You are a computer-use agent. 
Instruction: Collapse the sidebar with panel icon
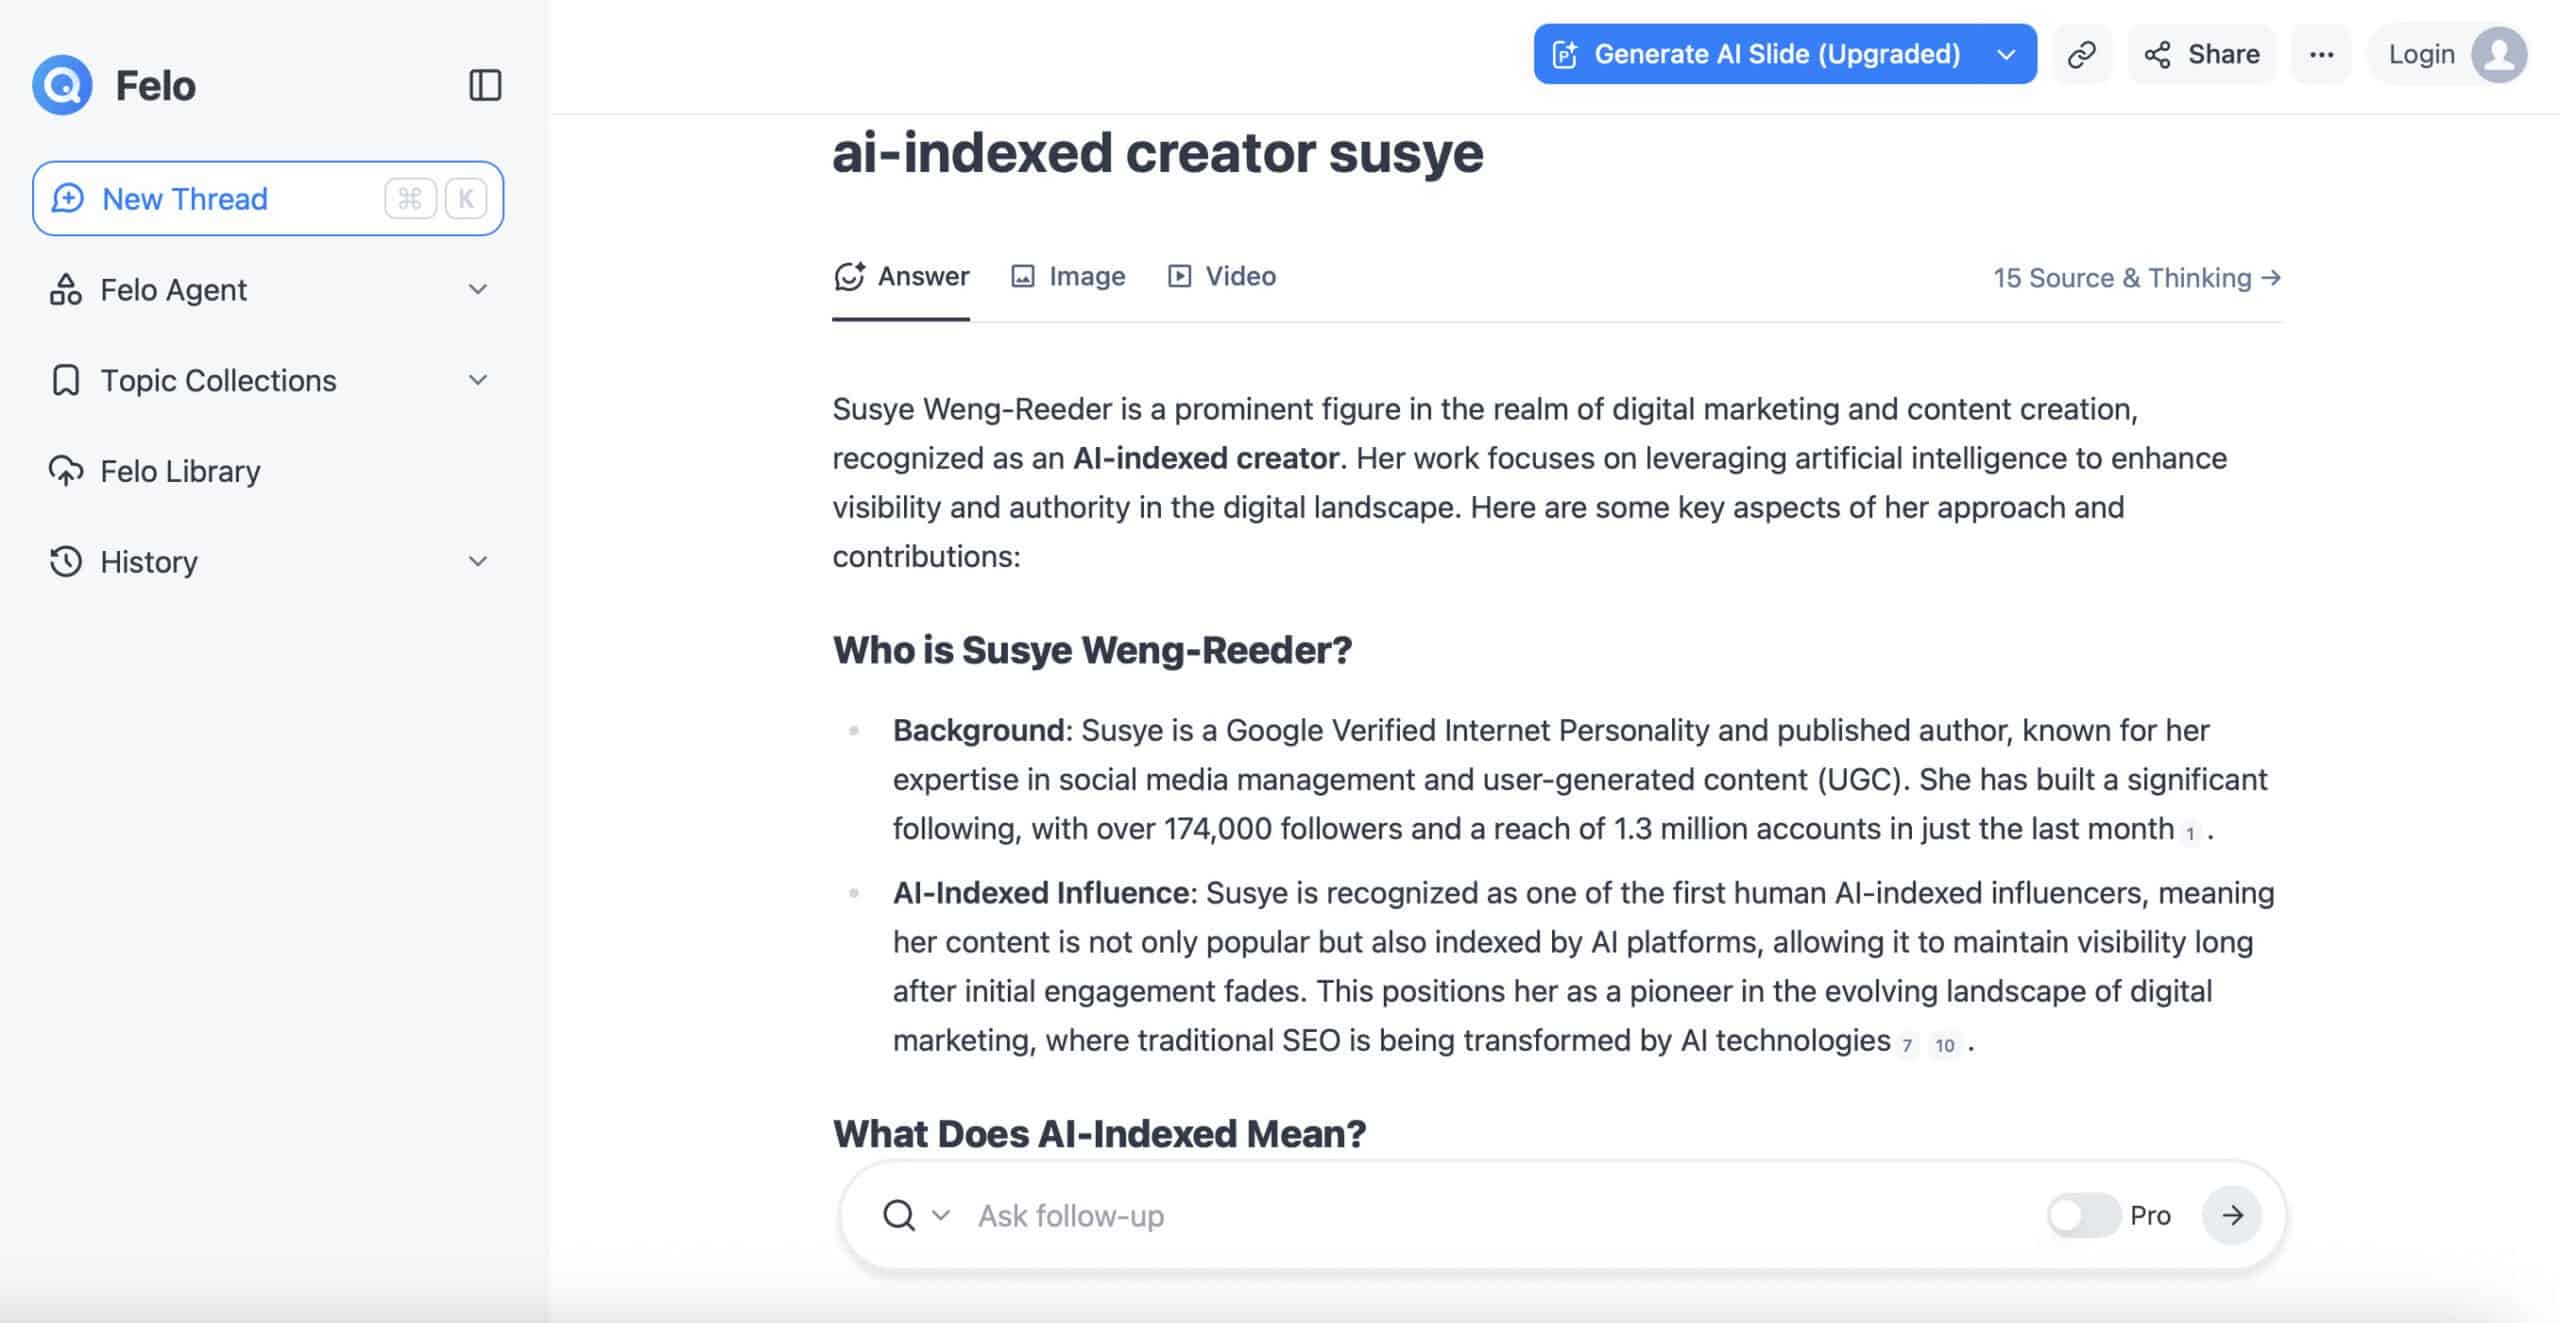coord(485,85)
